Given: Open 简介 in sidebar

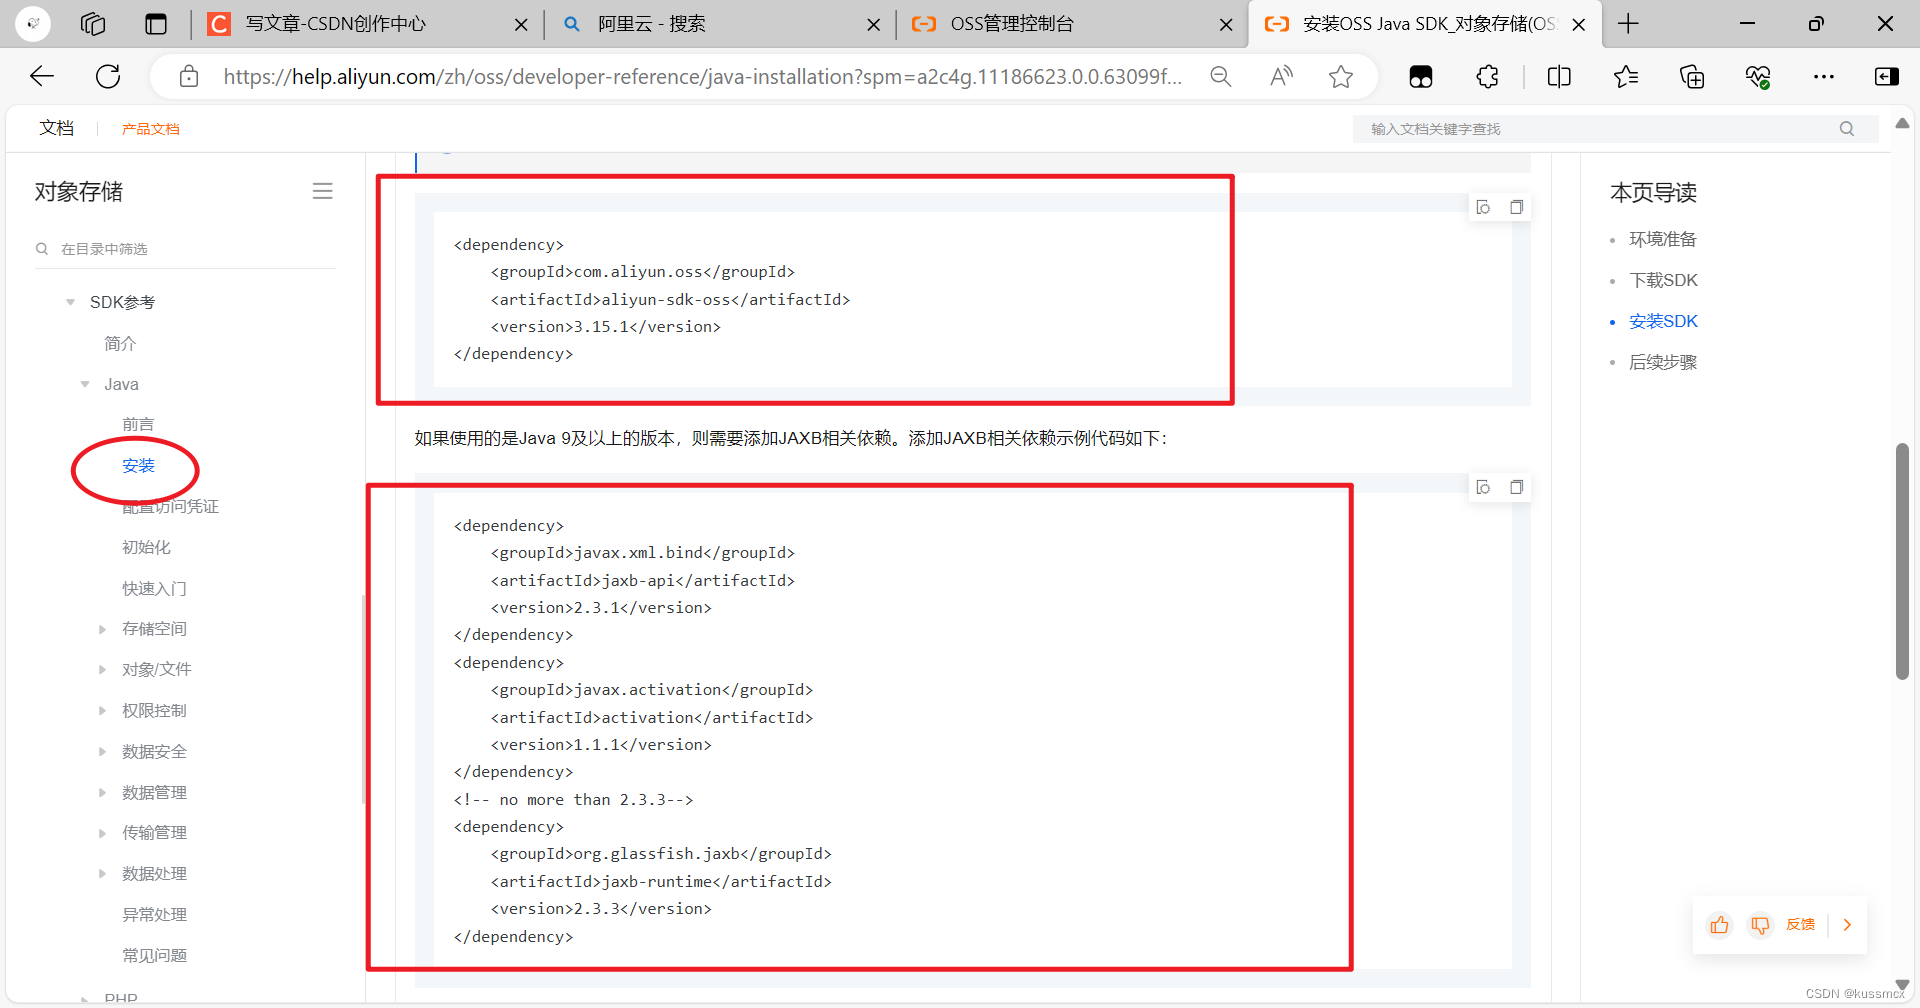Looking at the screenshot, I should coord(120,343).
